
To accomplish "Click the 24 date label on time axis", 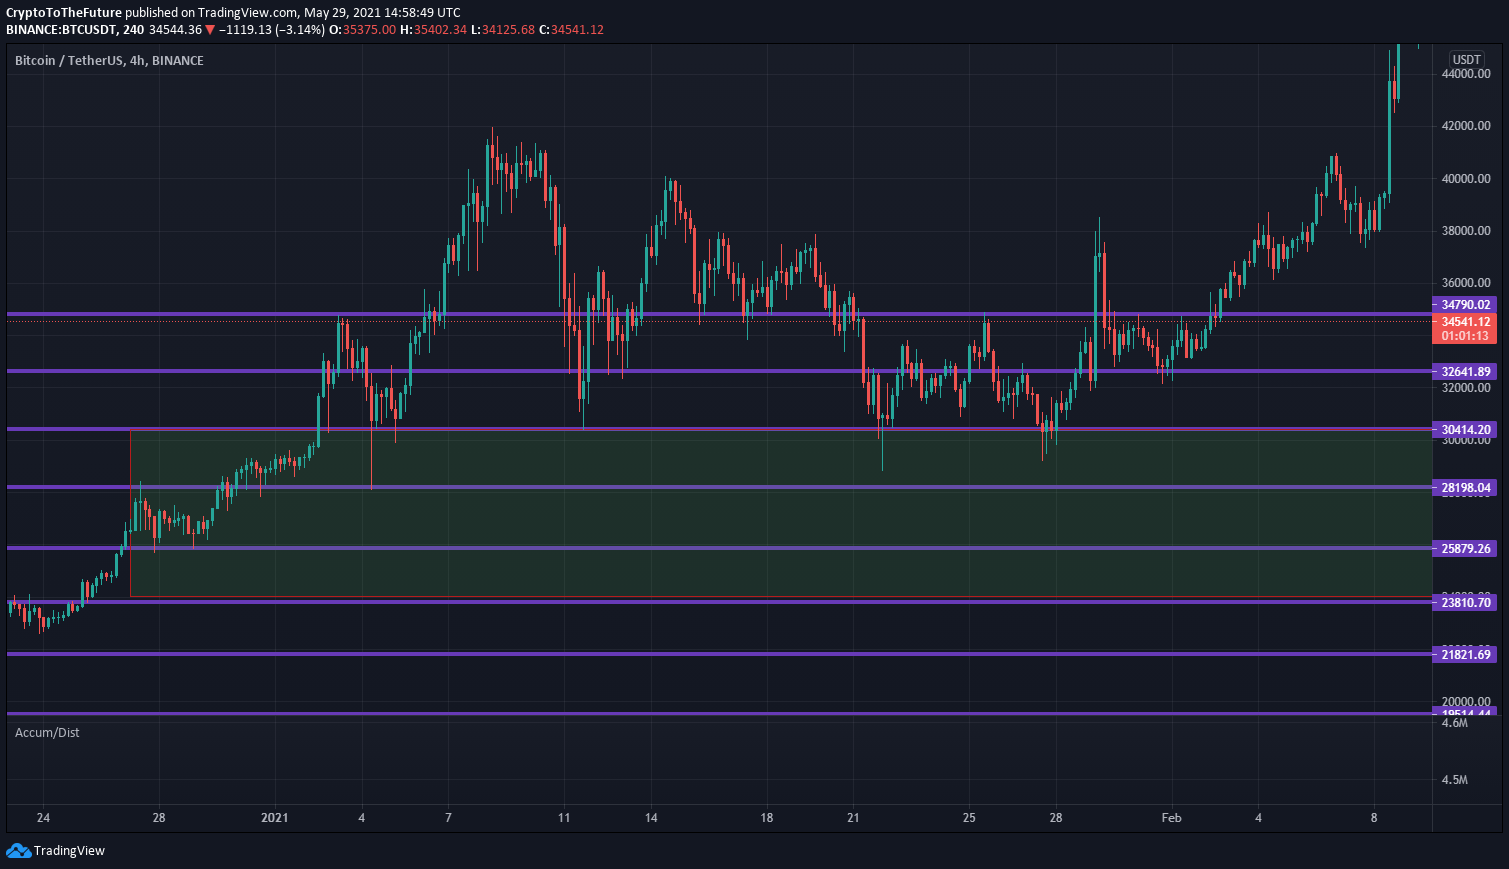I will coord(43,818).
